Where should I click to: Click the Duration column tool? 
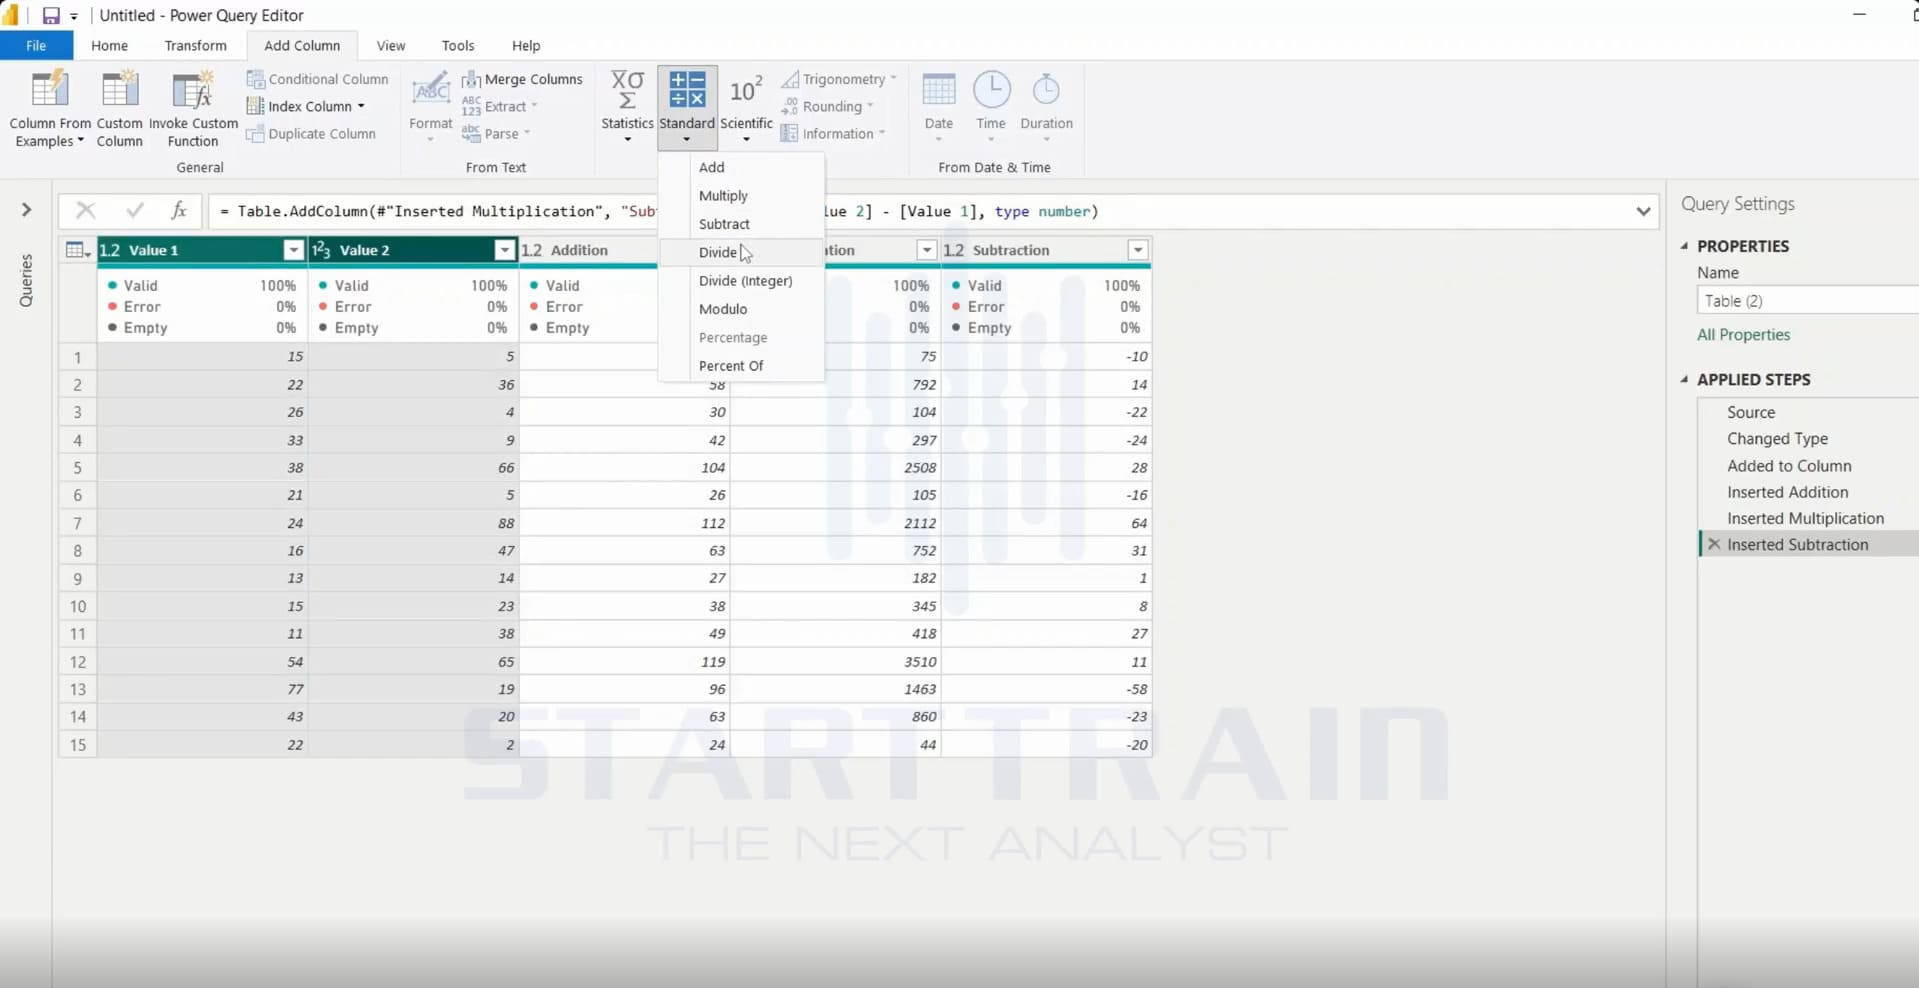point(1046,106)
